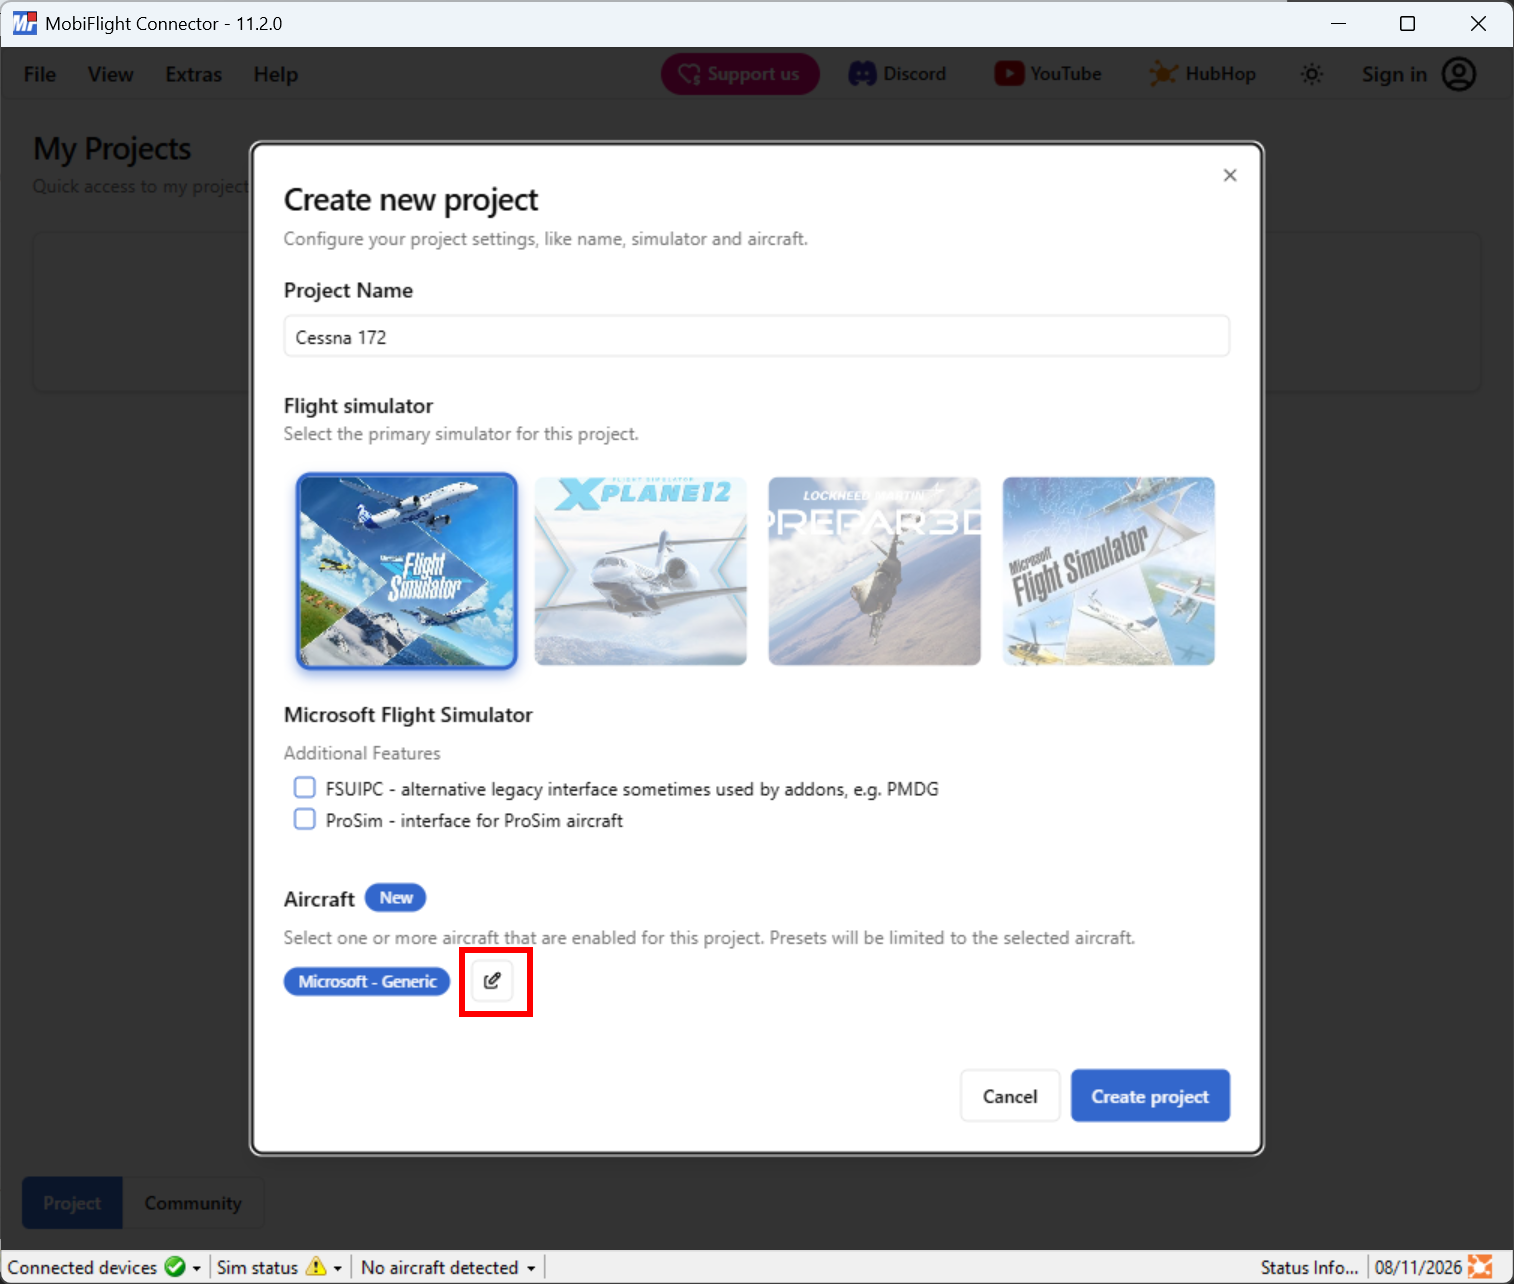Minimize the MobiFlight Connector window

[x=1338, y=23]
